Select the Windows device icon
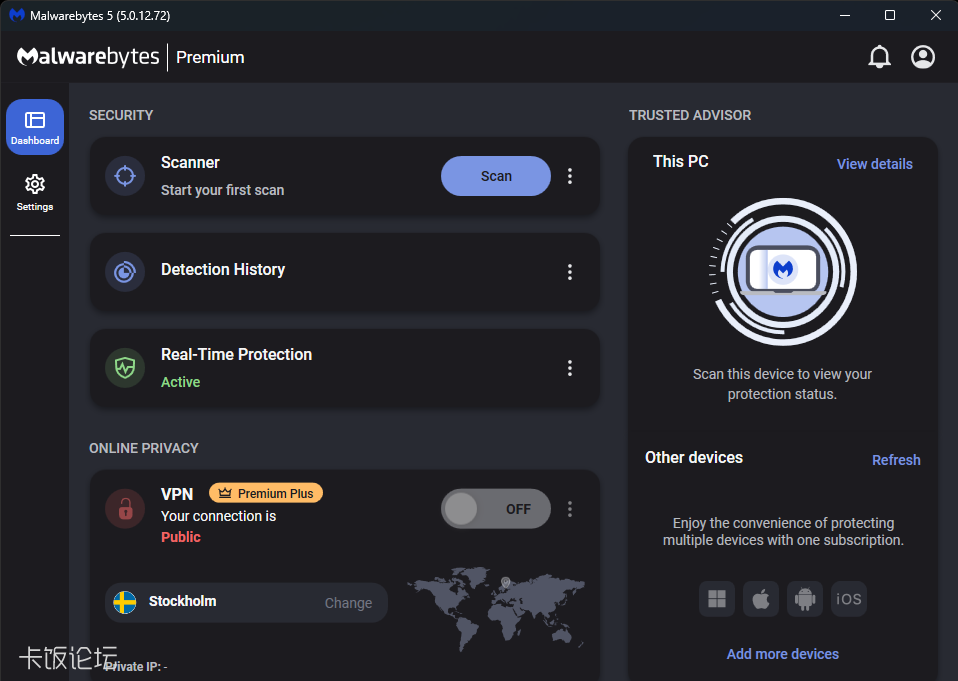This screenshot has height=681, width=958. tap(716, 598)
